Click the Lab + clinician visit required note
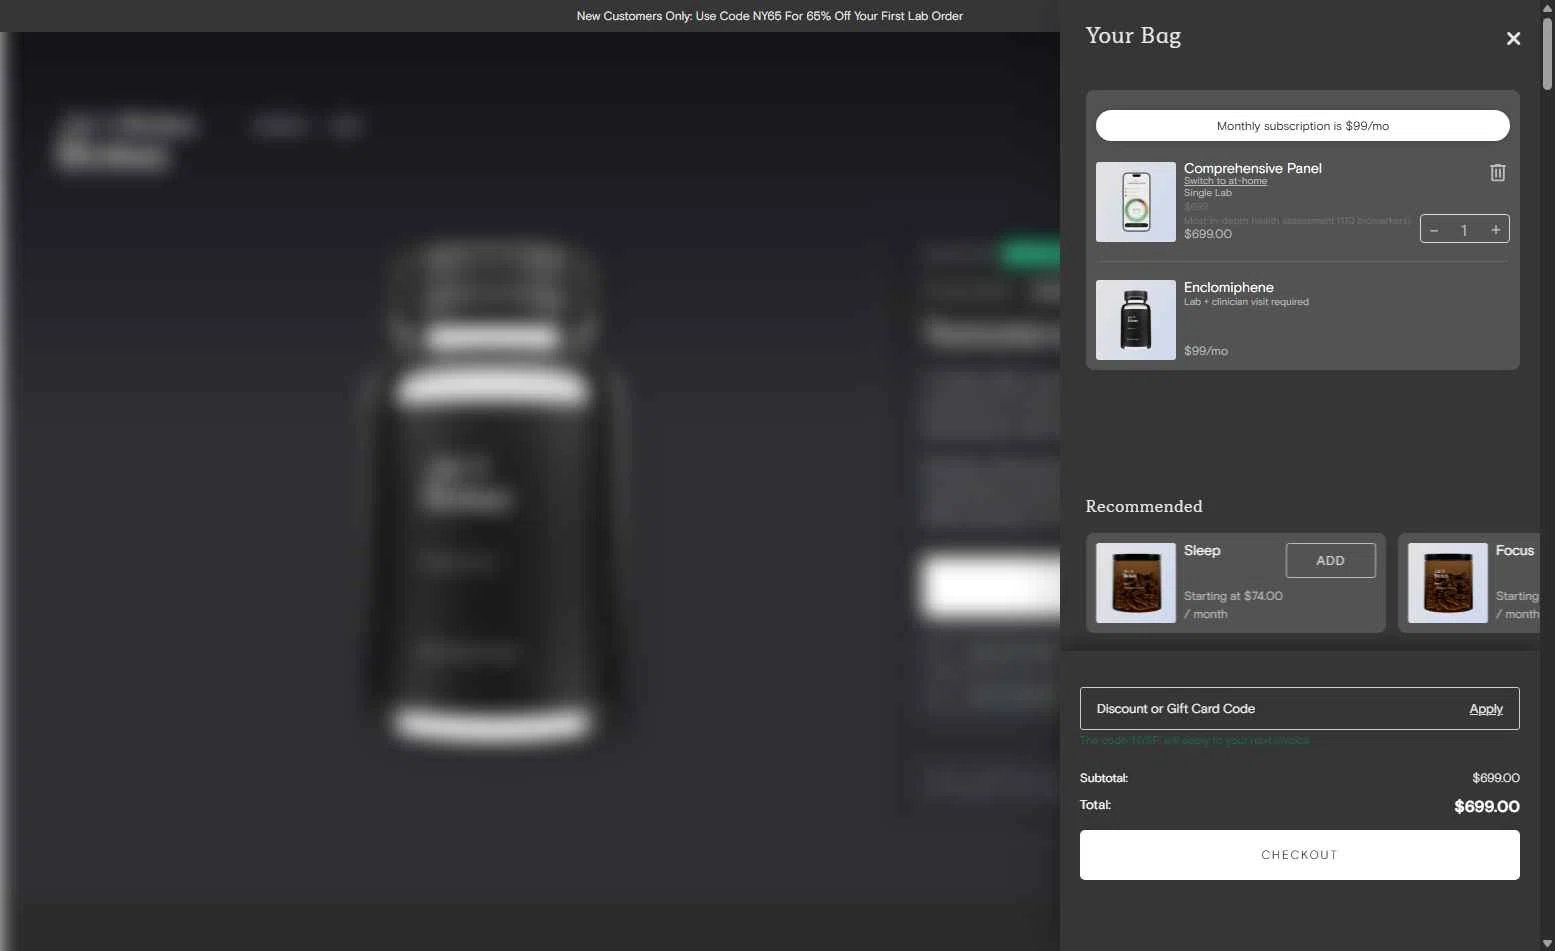The width and height of the screenshot is (1555, 951). click(1246, 302)
